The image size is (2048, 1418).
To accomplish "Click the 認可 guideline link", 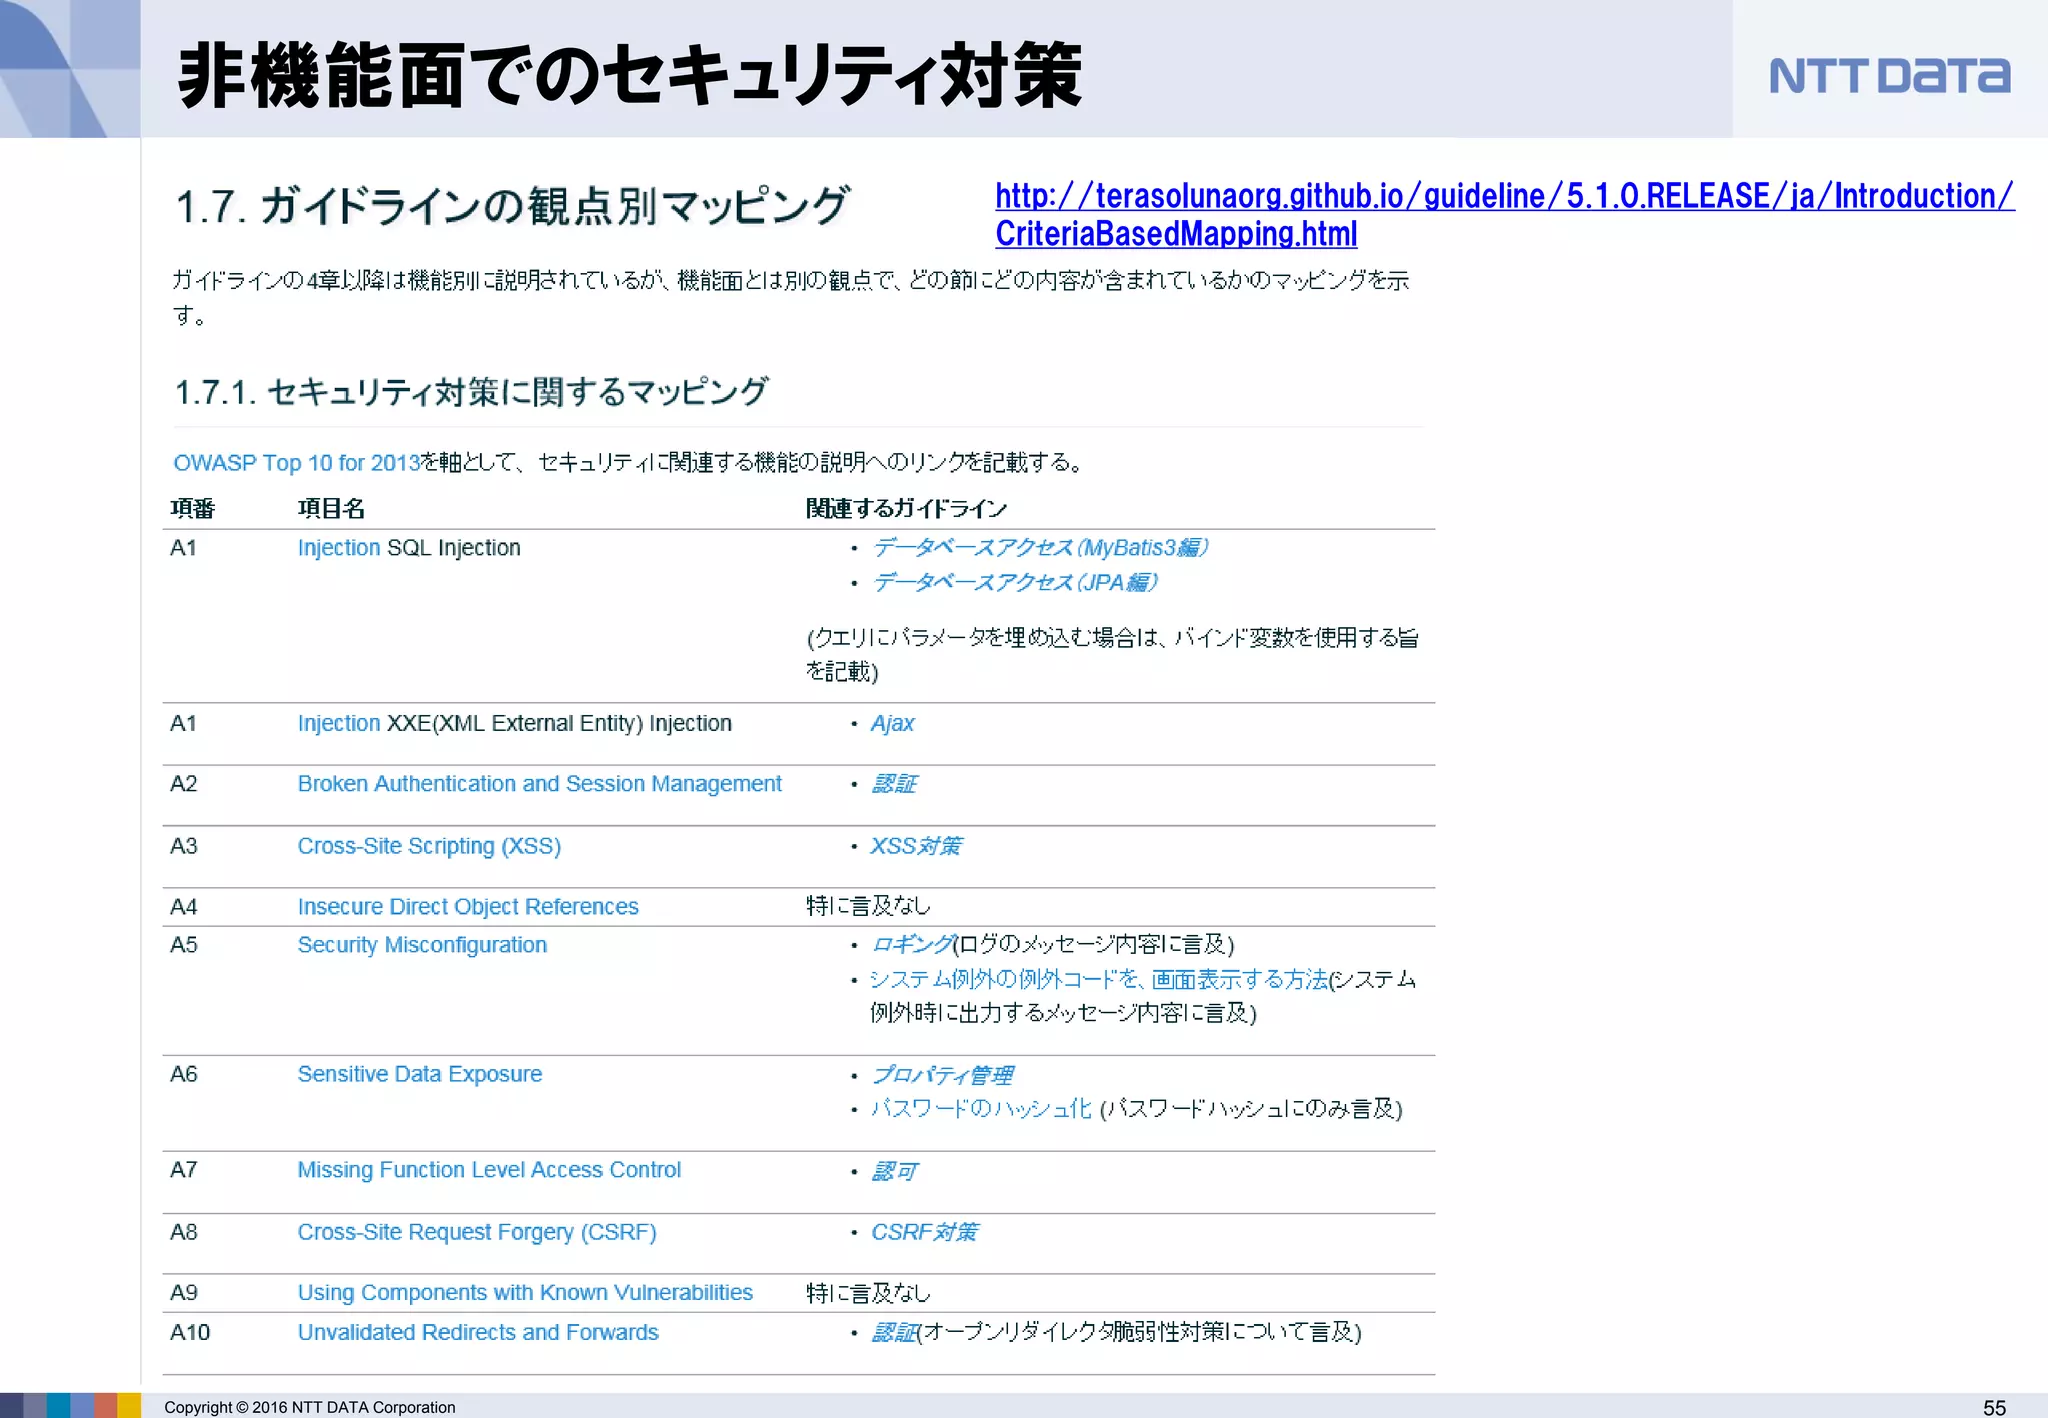I will coord(893,1171).
